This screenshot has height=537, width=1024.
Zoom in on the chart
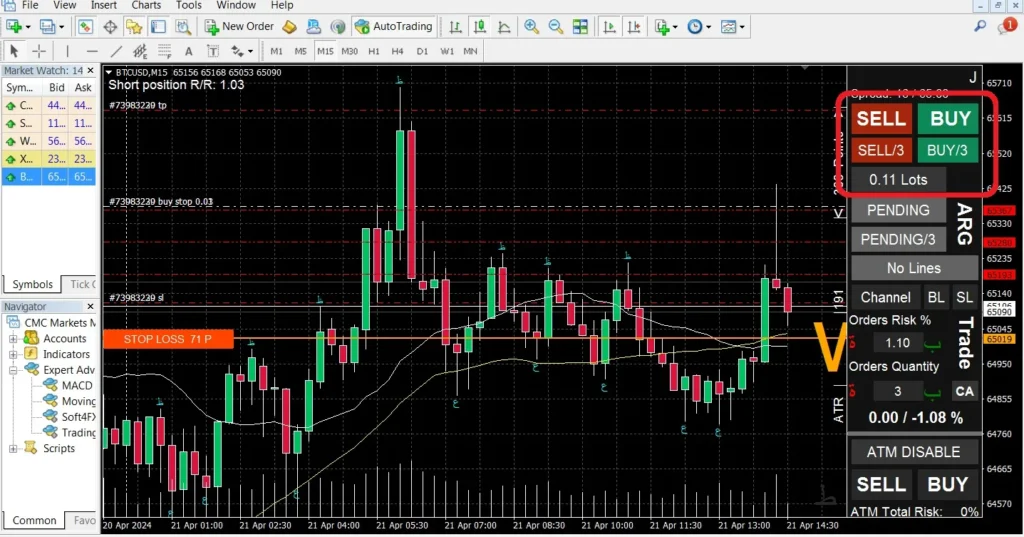[x=531, y=27]
